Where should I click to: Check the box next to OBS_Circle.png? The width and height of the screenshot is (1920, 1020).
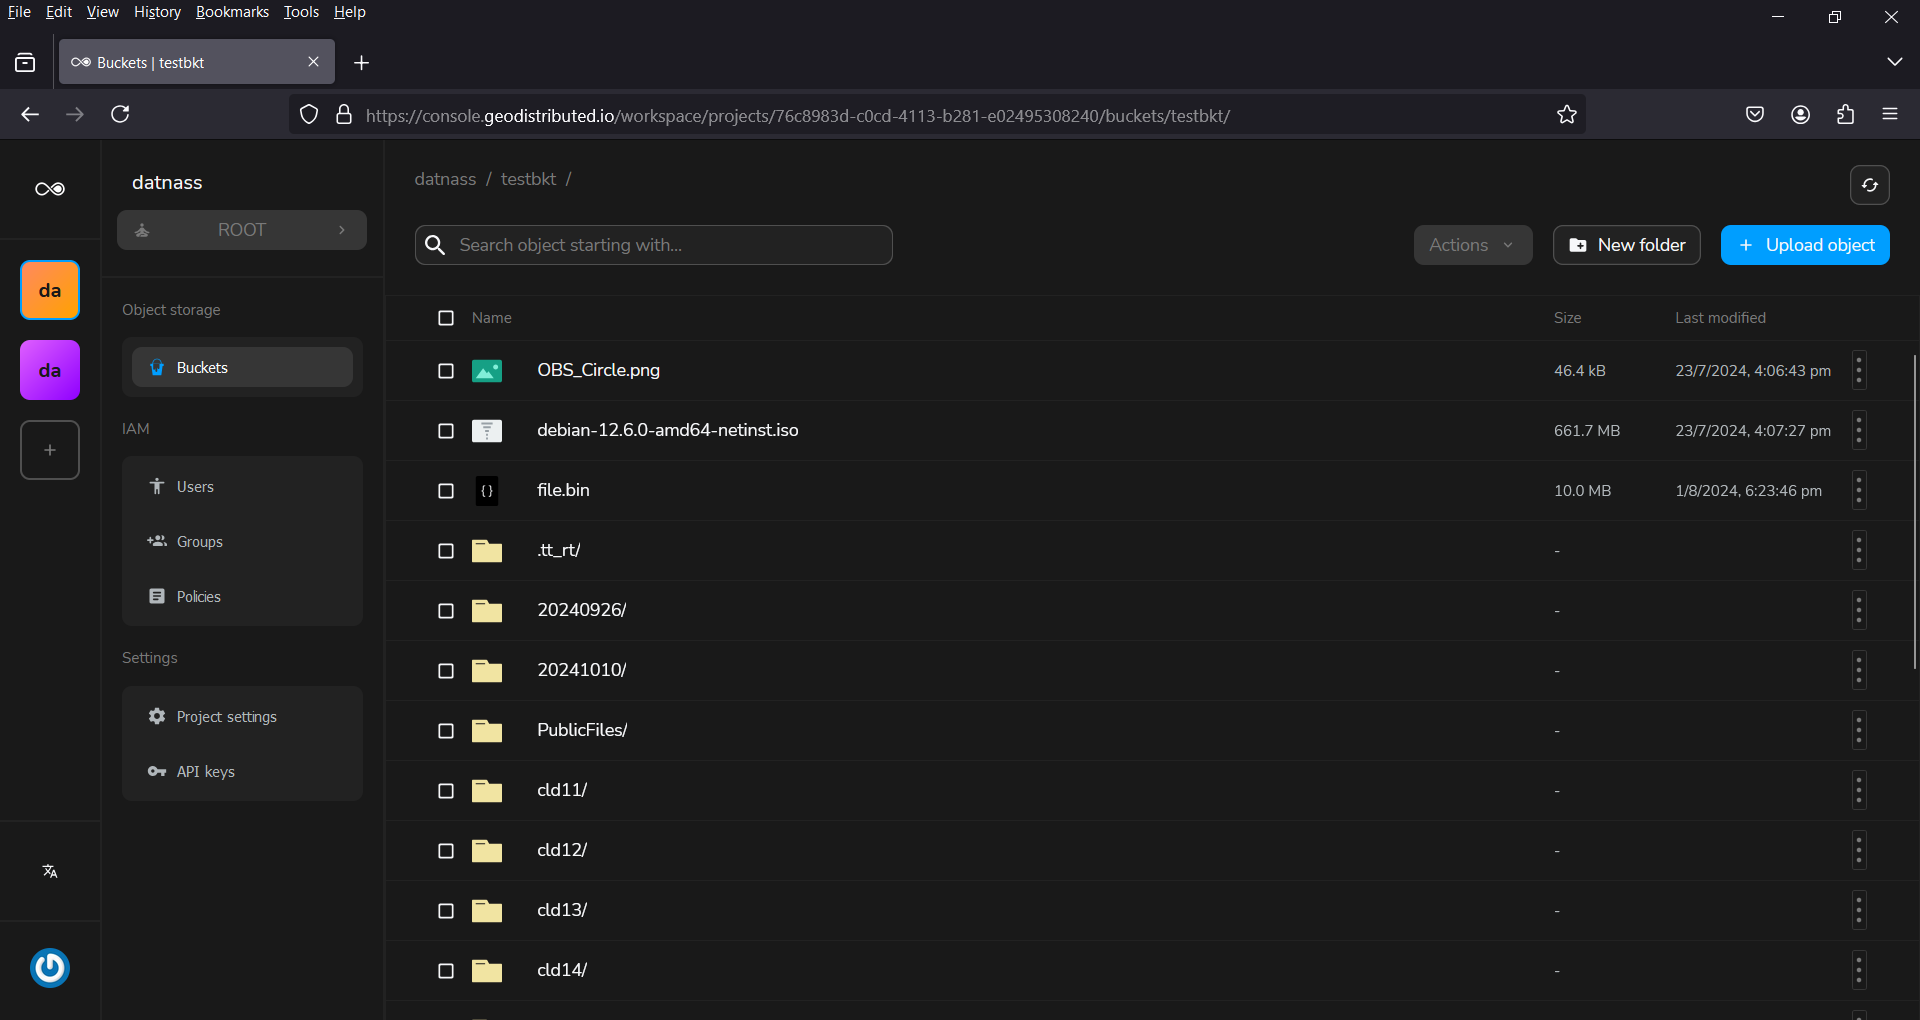coord(446,371)
